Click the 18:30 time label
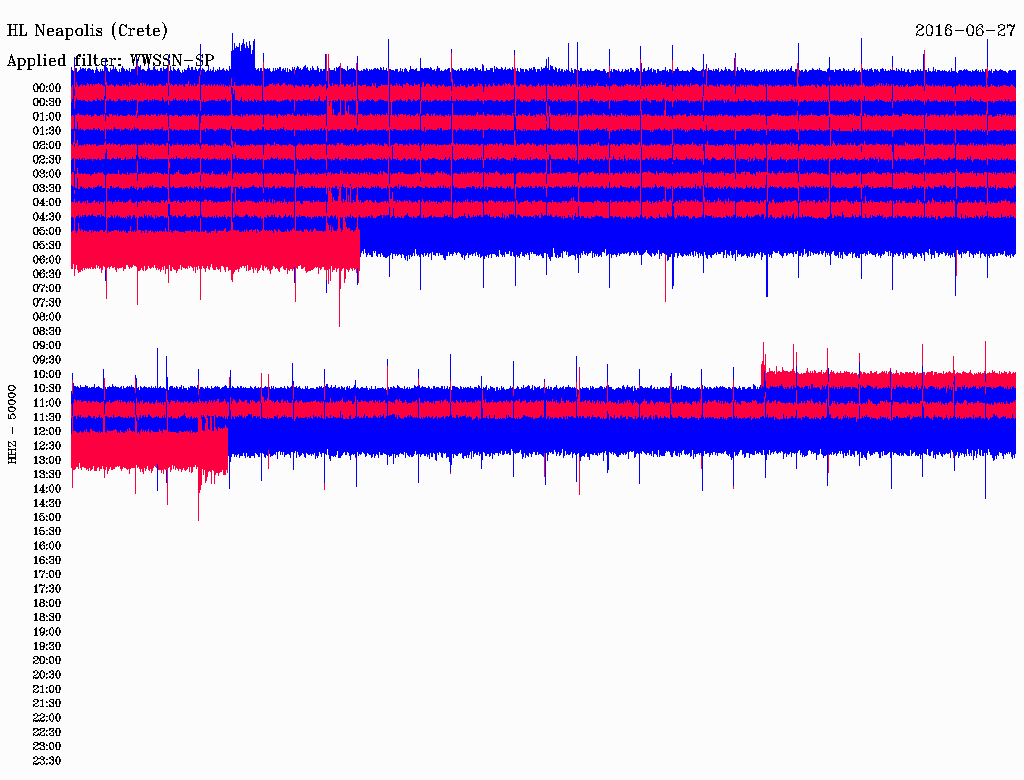The height and width of the screenshot is (780, 1024). pos(47,617)
